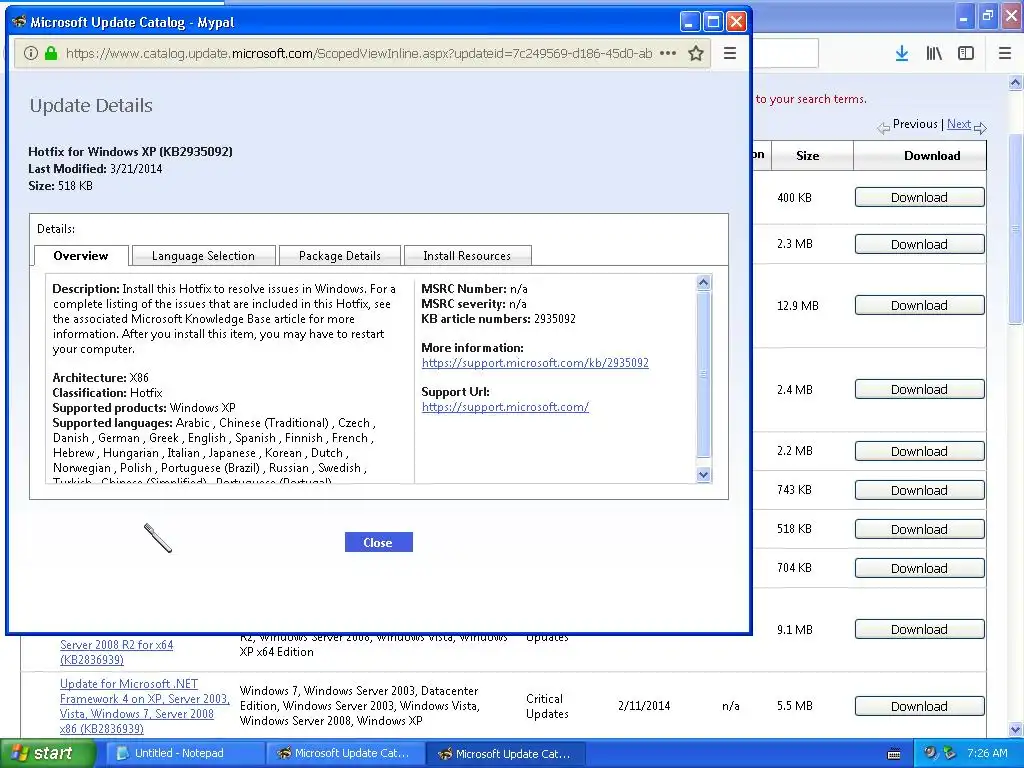1024x768 pixels.
Task: Click the site information icon in popup address bar
Action: (31, 54)
